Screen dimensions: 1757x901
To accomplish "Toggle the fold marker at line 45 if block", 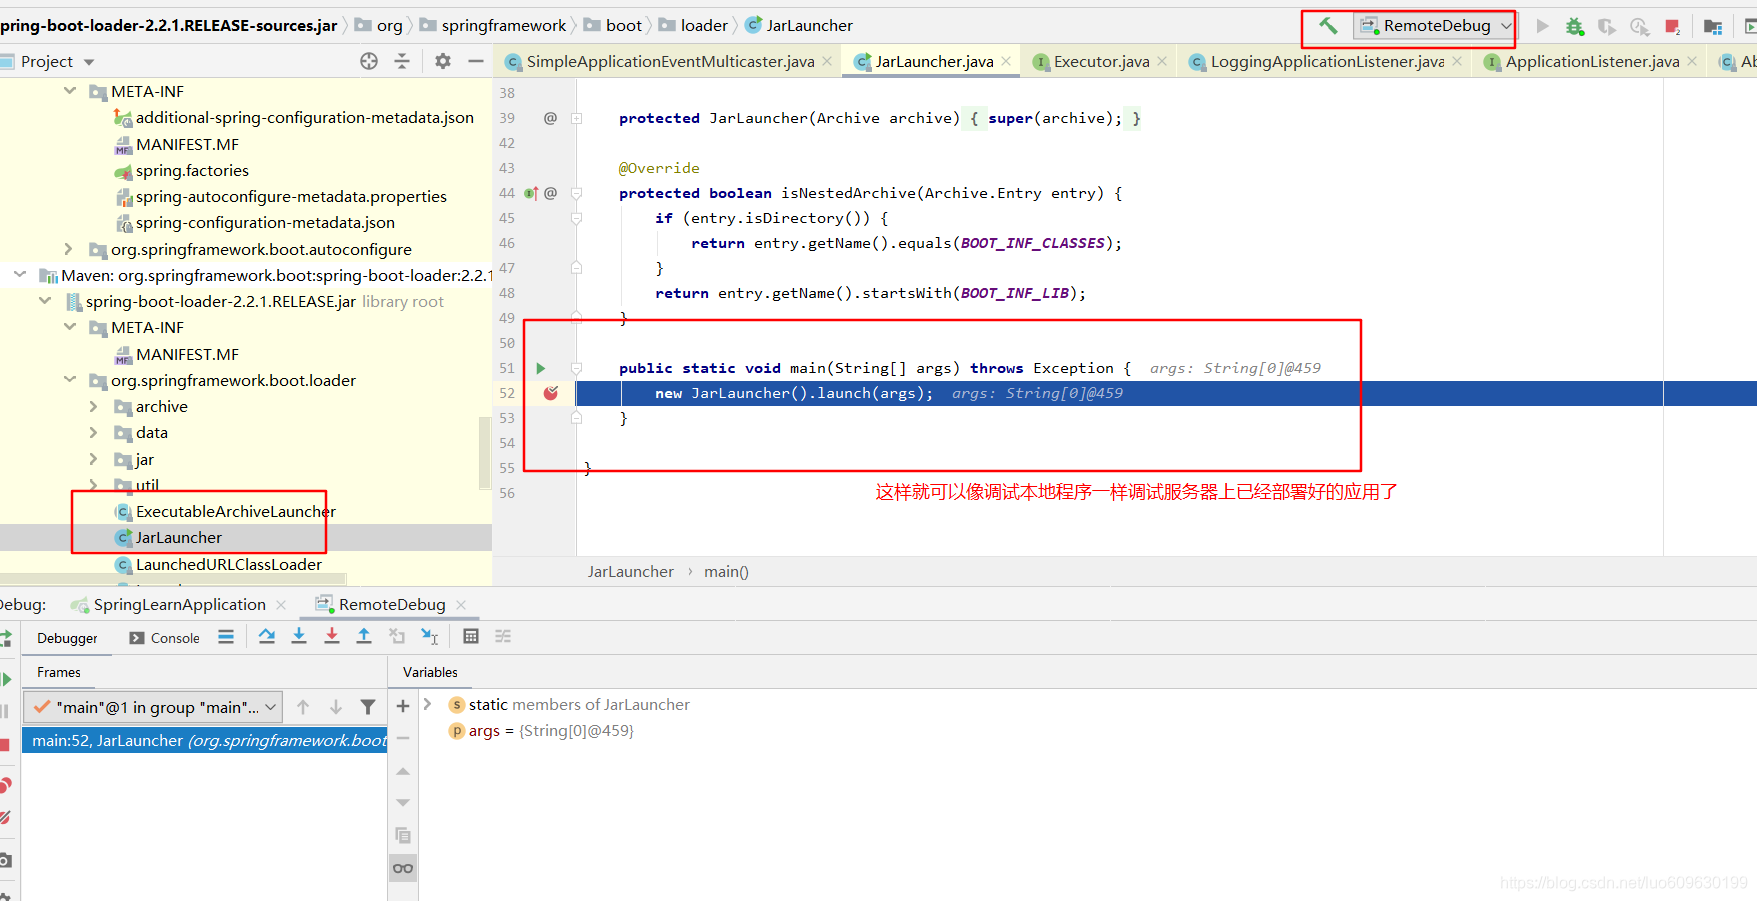I will [x=577, y=218].
